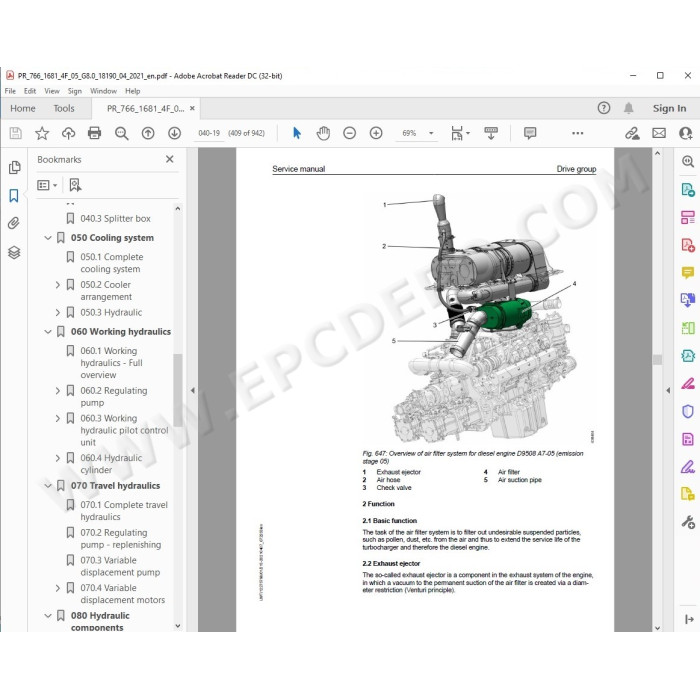Expand 050.2 Cooler arrangement bookmark

click(58, 285)
